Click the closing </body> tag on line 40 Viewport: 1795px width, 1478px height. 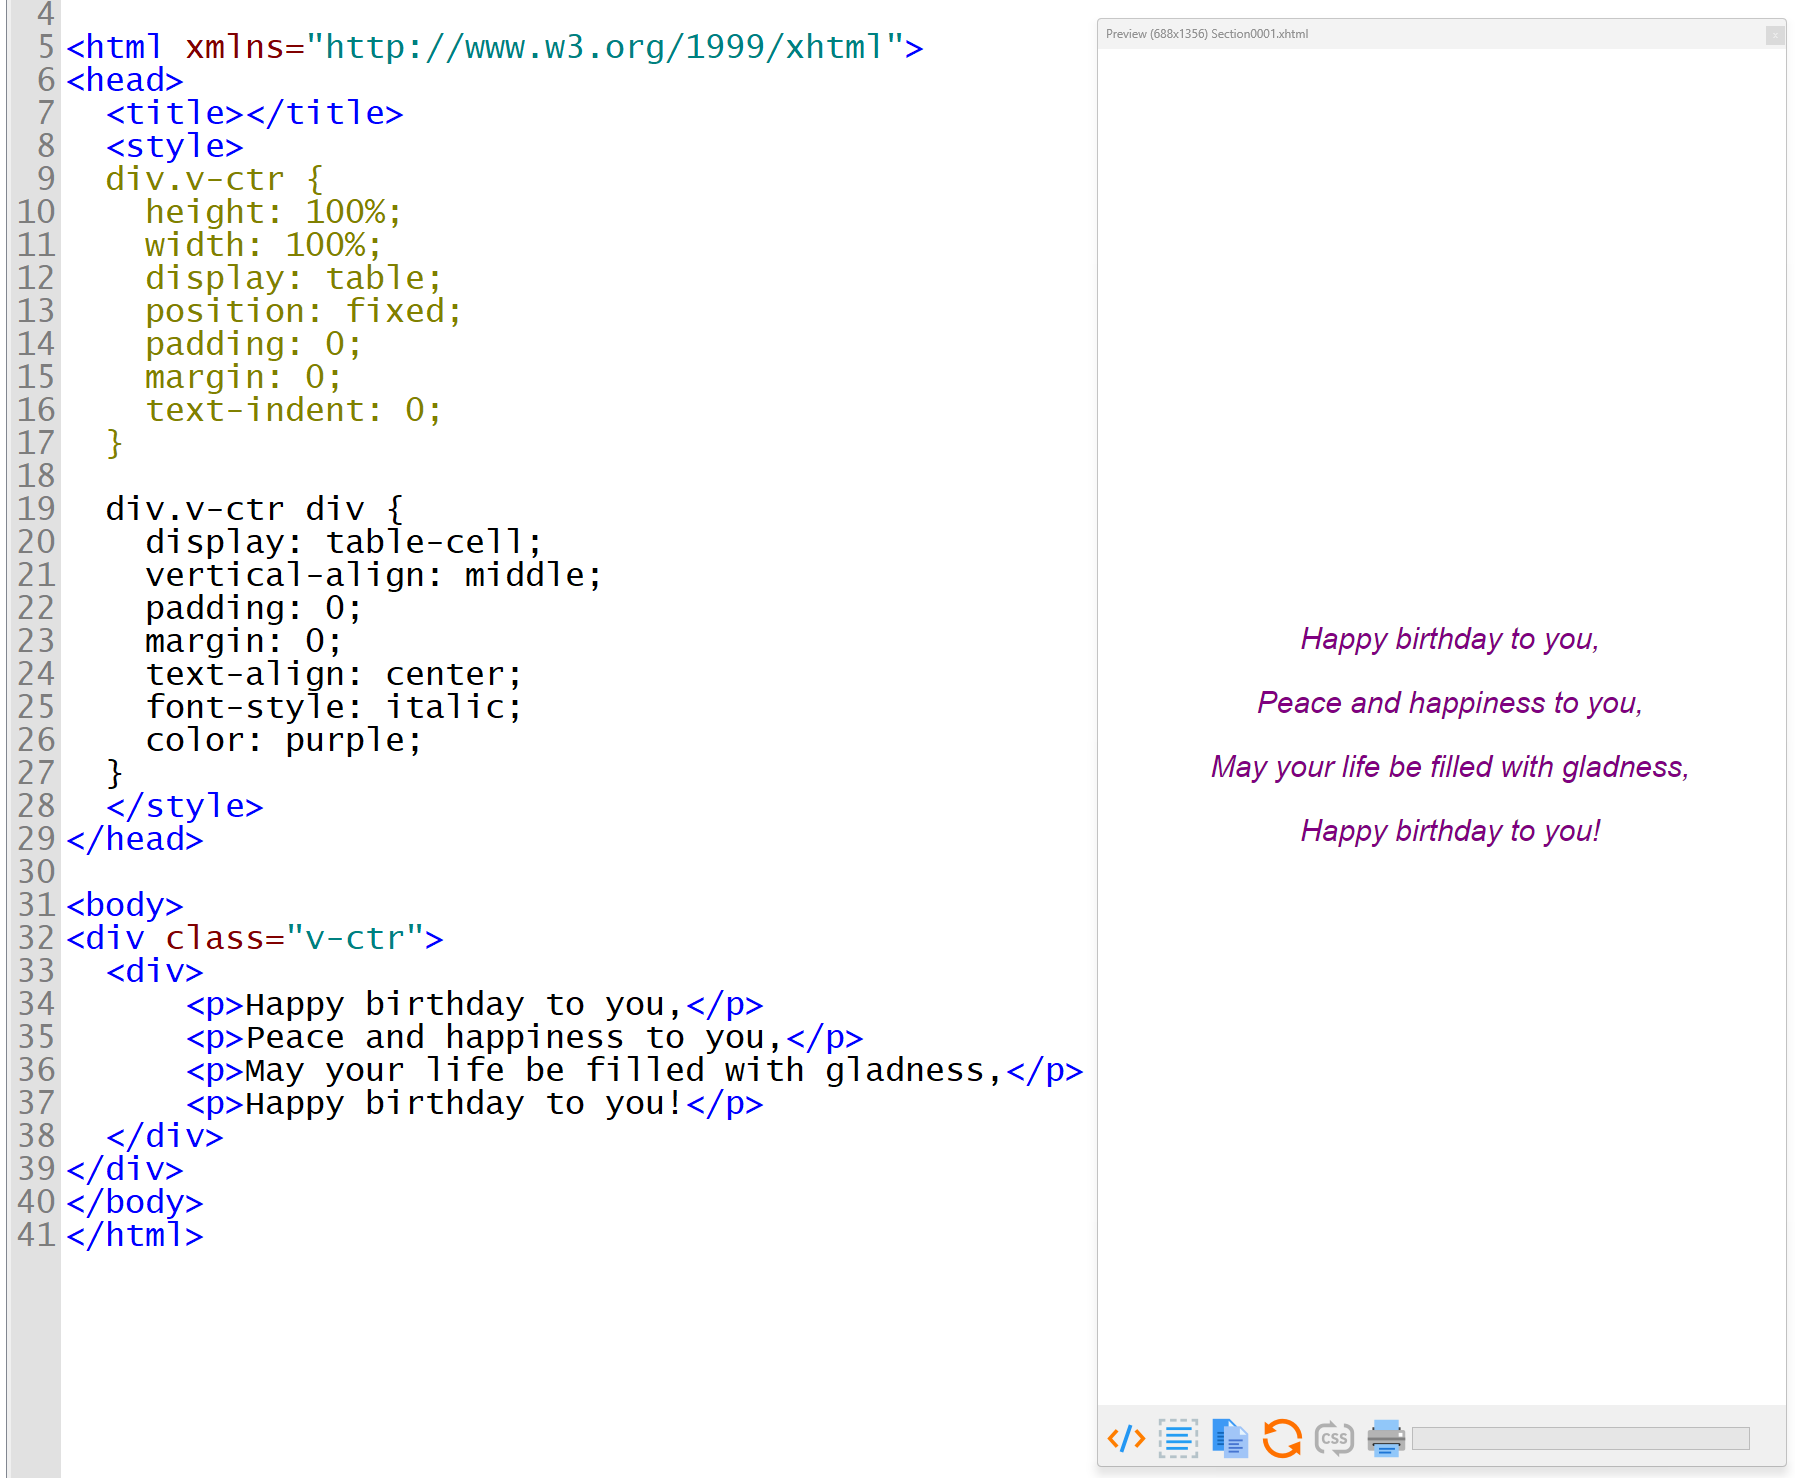coord(135,1202)
